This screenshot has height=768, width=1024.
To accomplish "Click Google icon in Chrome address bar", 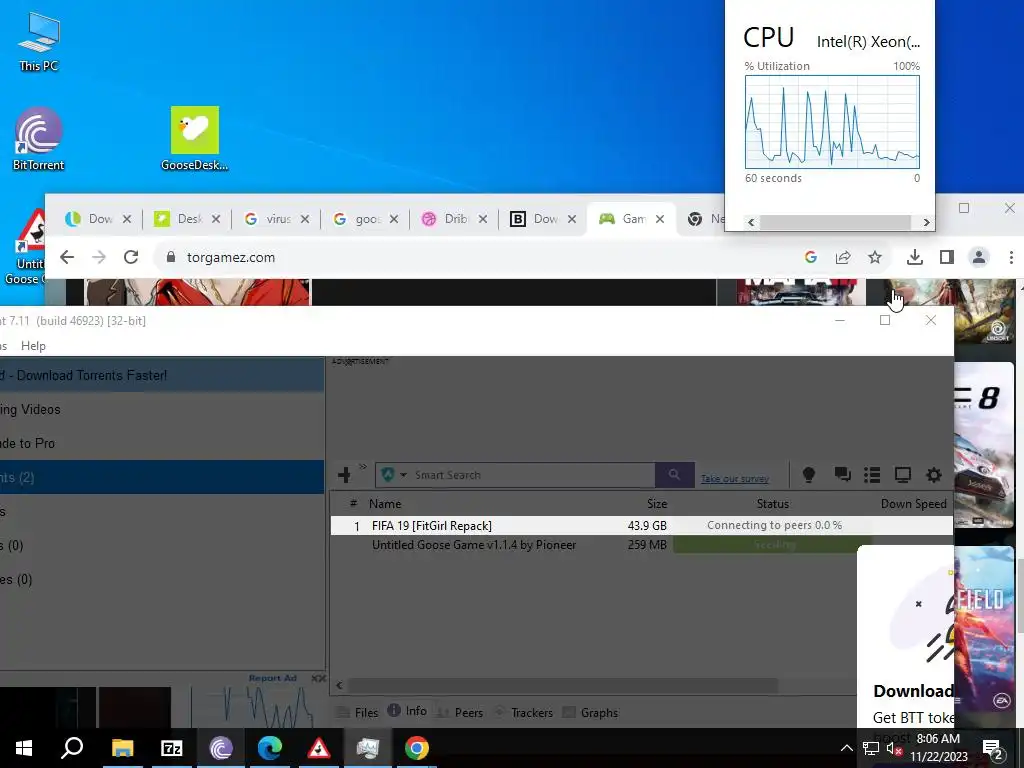I will tap(810, 257).
